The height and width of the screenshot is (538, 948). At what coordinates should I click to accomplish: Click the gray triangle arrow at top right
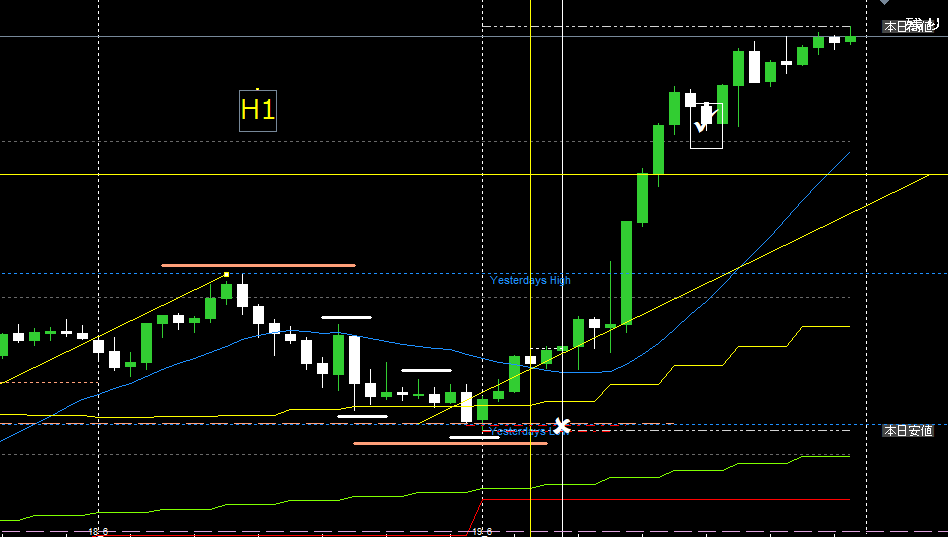coord(883,3)
